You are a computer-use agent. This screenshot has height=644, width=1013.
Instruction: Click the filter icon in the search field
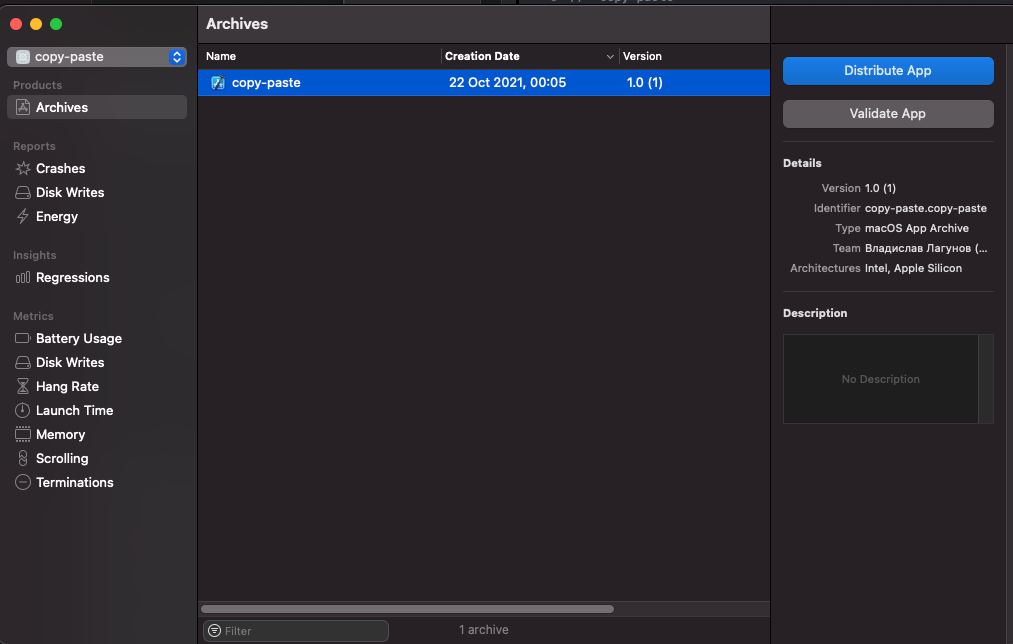(214, 630)
